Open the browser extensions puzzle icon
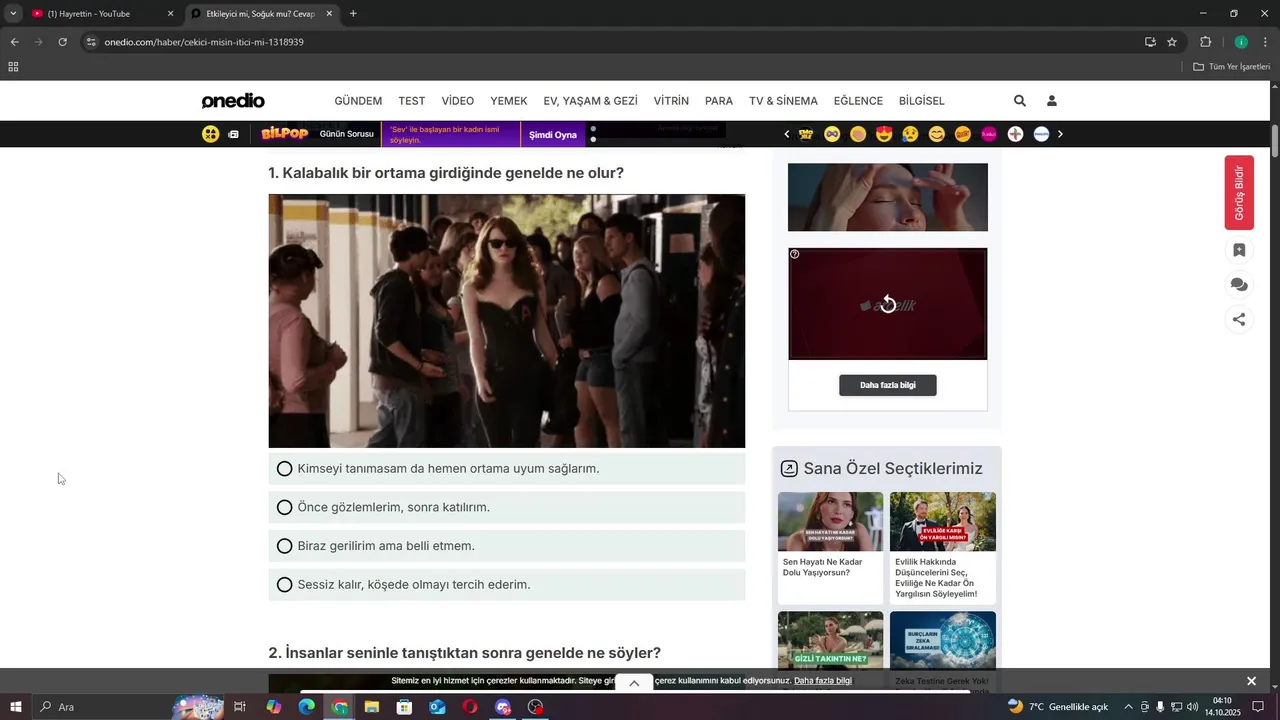 point(1205,42)
